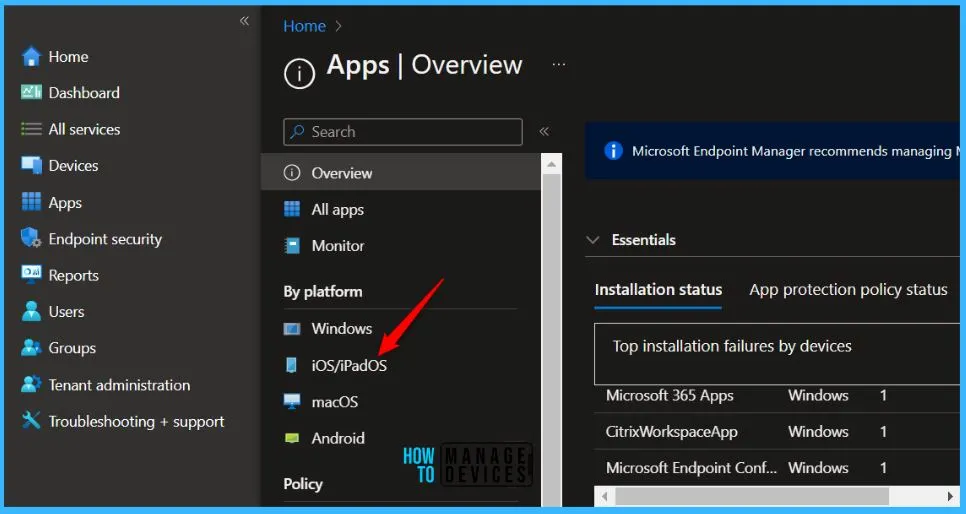Go to Dashboard in sidebar
This screenshot has height=514, width=966.
point(84,92)
